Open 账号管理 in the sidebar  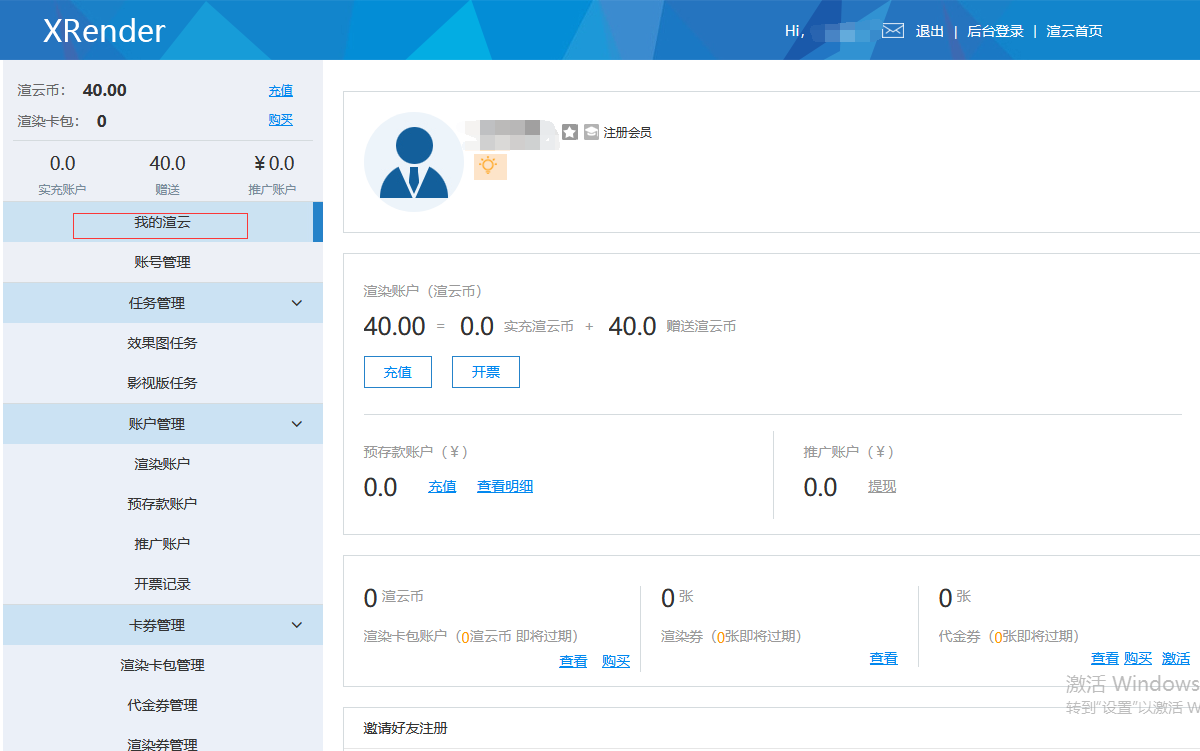coord(162,262)
